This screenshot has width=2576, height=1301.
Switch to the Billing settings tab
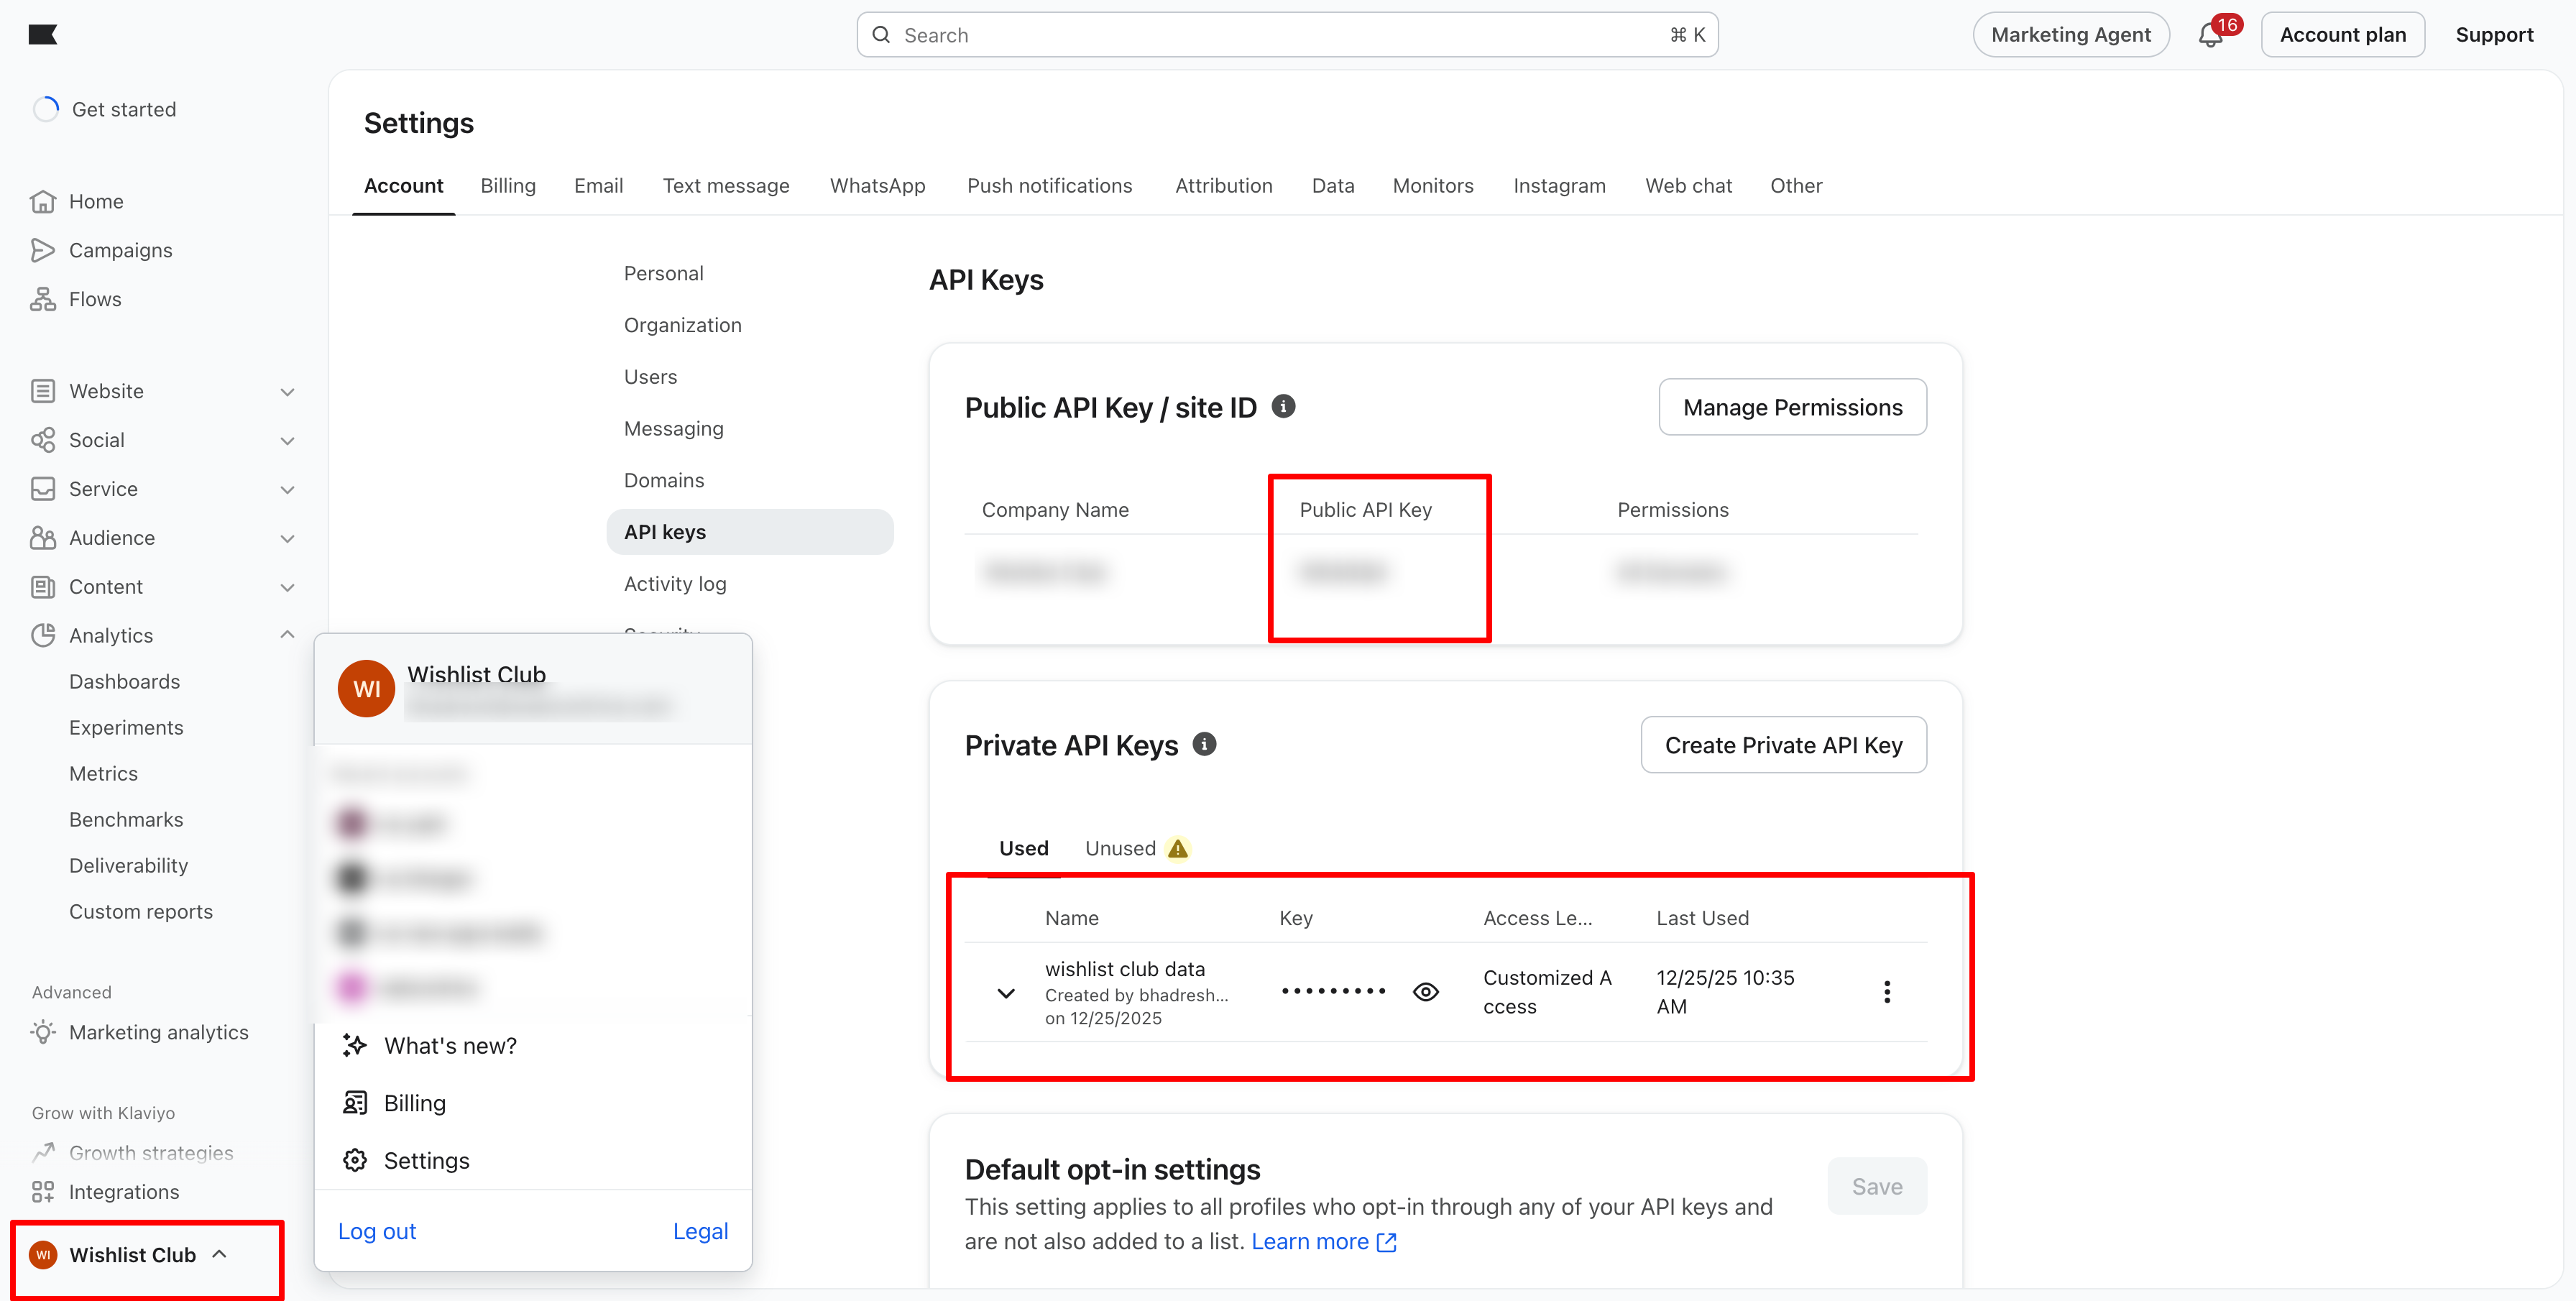coord(508,186)
